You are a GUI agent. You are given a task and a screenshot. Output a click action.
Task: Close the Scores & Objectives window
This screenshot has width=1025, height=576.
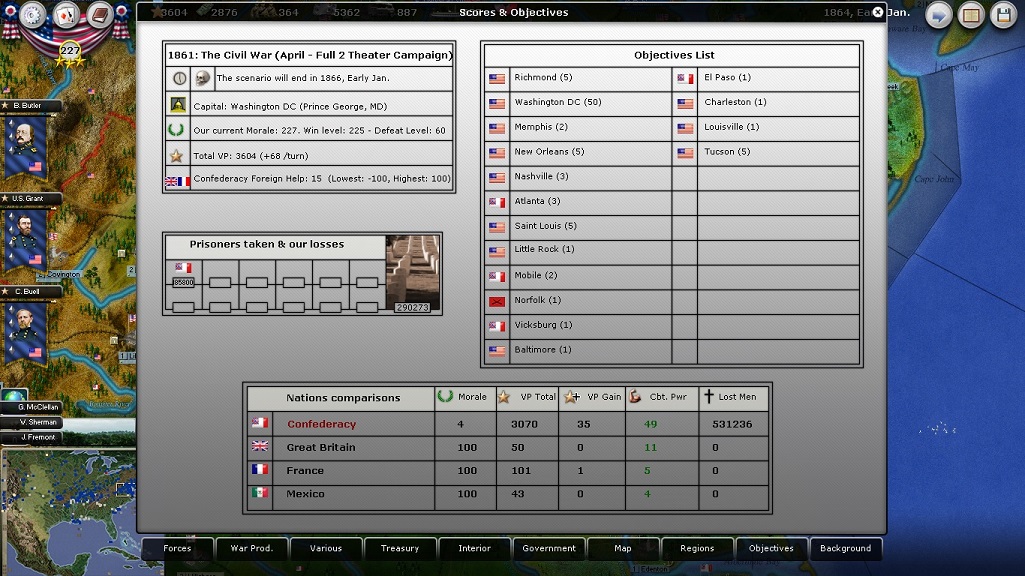(878, 13)
